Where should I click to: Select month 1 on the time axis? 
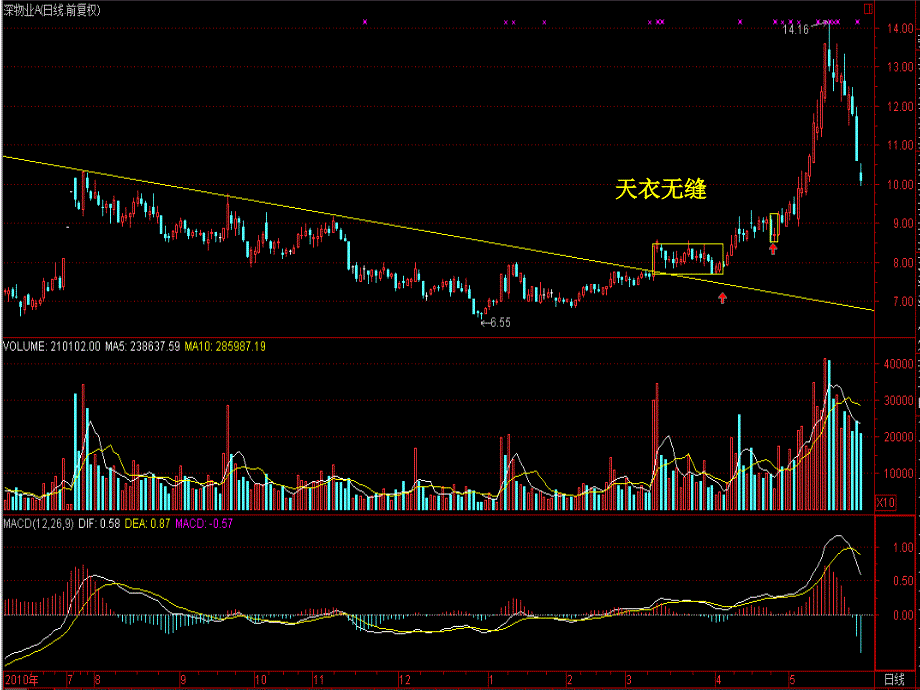(x=491, y=681)
